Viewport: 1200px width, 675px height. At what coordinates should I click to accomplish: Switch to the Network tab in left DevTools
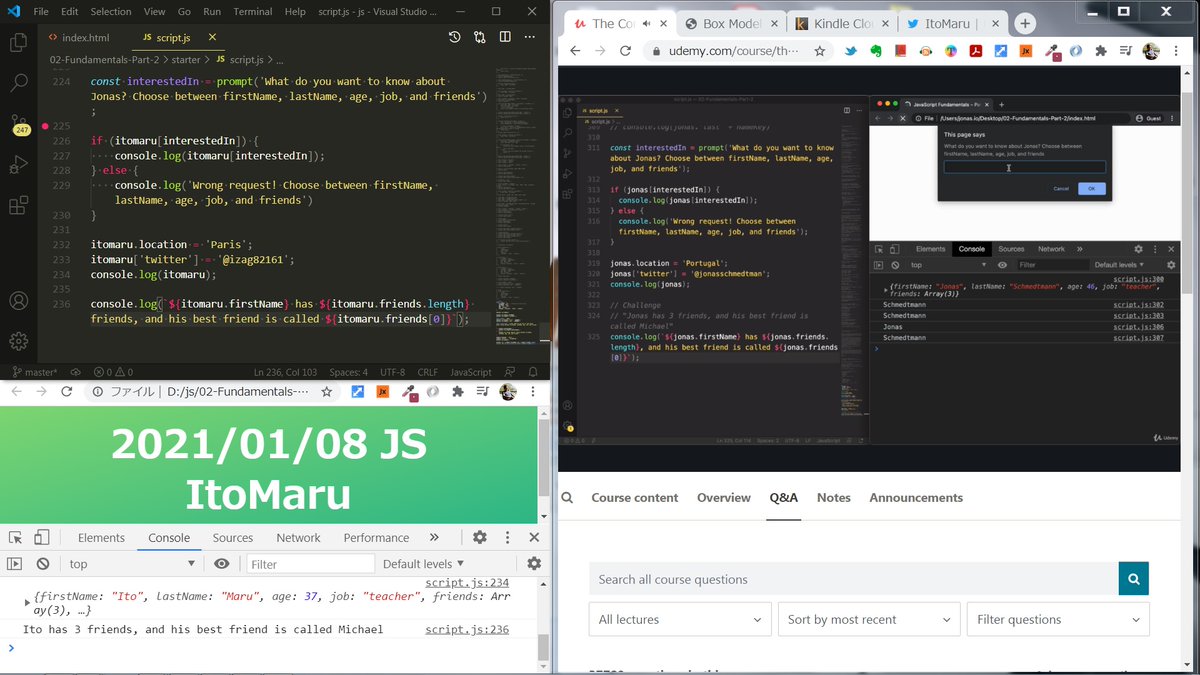298,537
